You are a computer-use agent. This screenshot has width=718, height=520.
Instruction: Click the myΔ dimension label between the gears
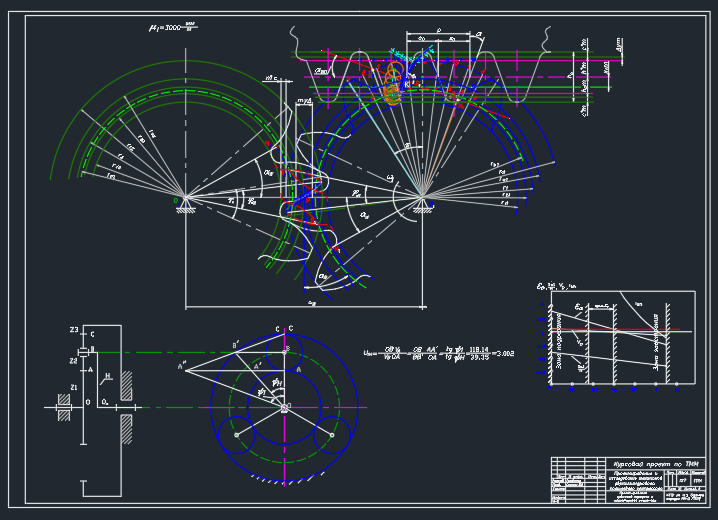click(304, 100)
